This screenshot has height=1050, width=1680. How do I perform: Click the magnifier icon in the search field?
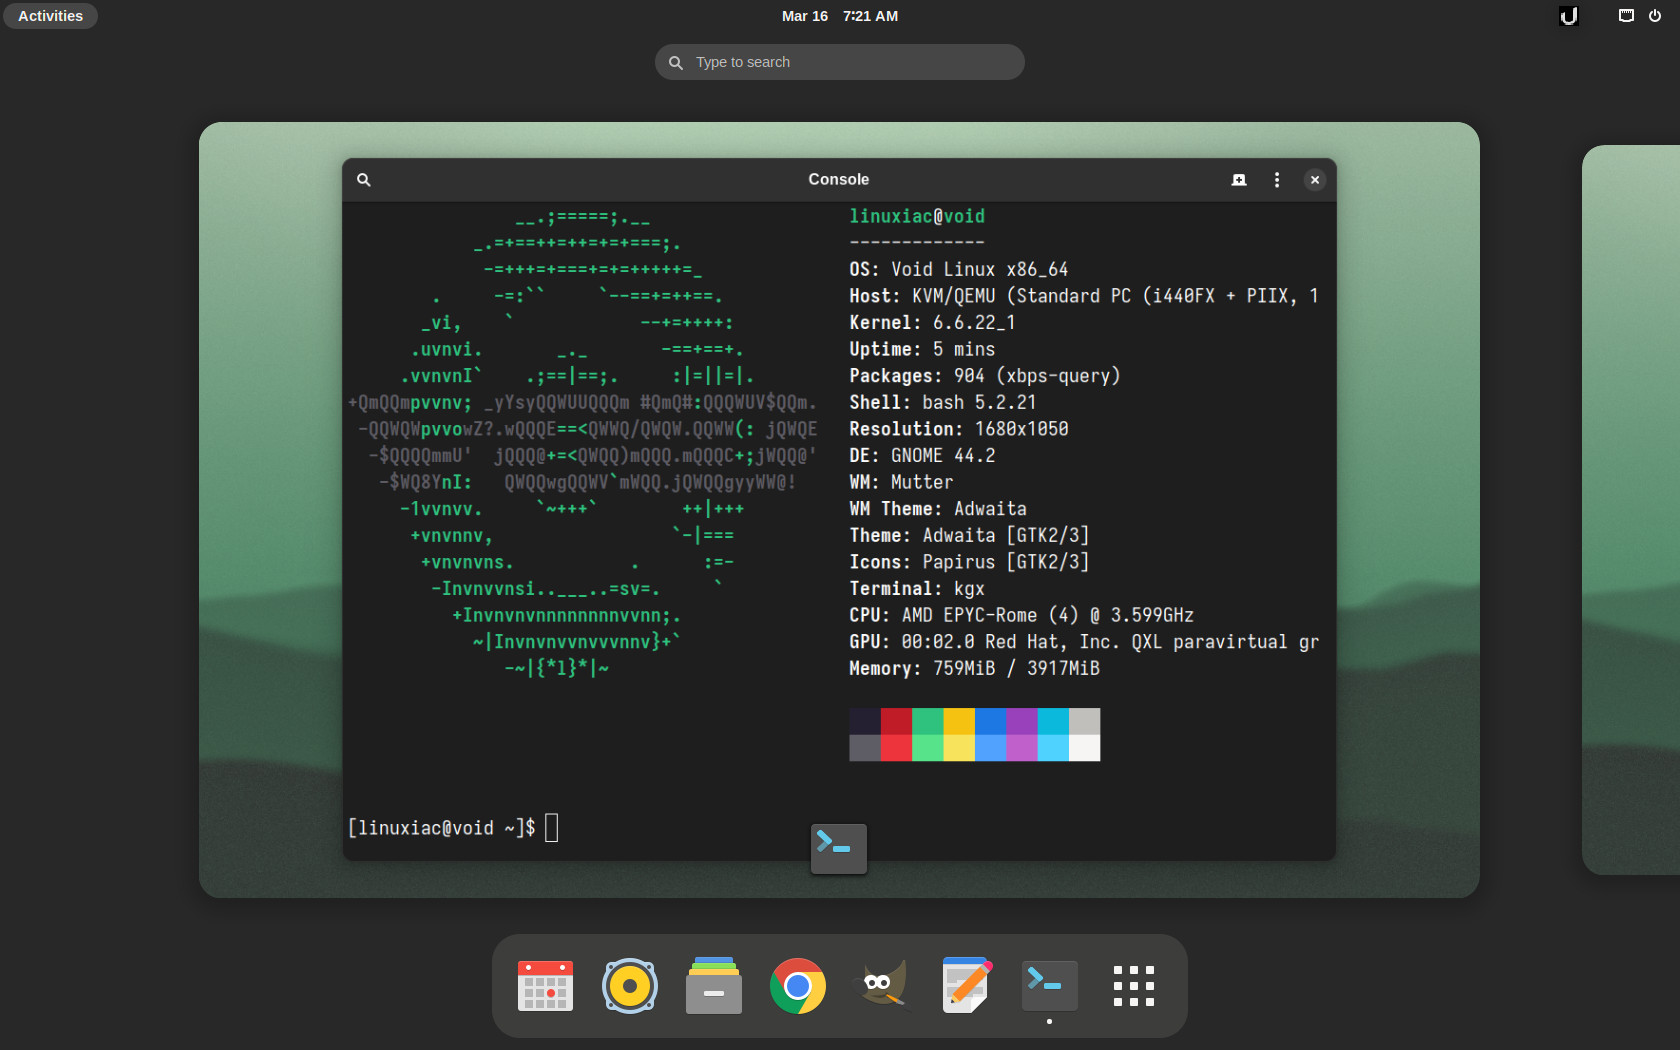(676, 62)
